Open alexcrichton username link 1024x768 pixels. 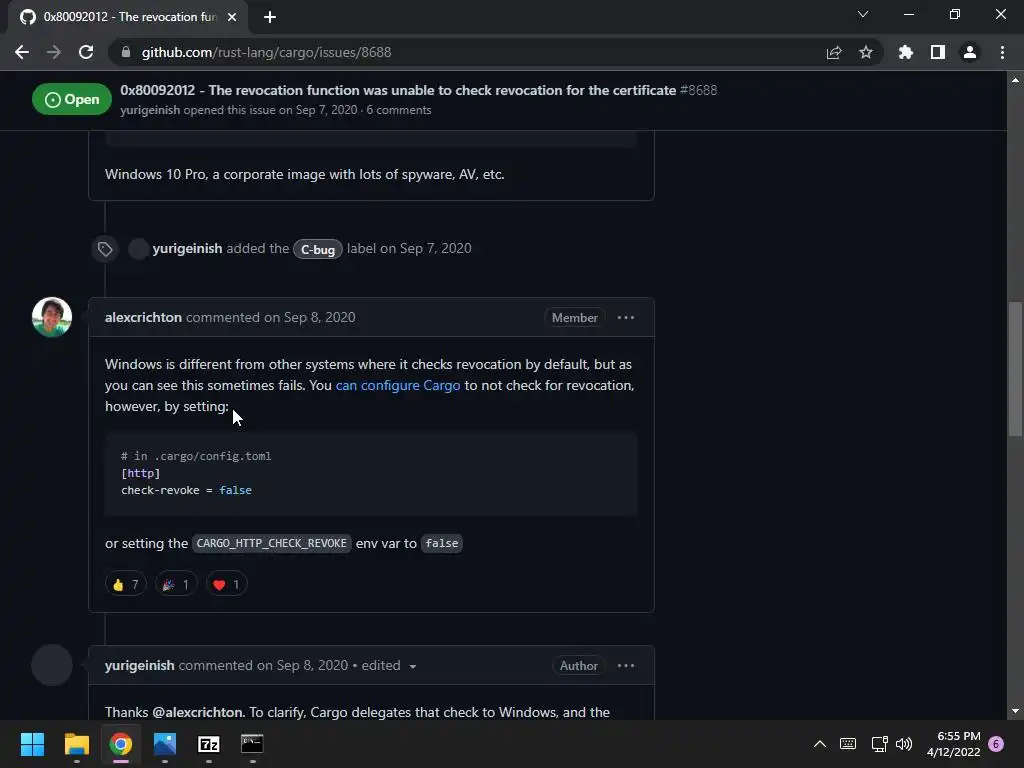[143, 317]
